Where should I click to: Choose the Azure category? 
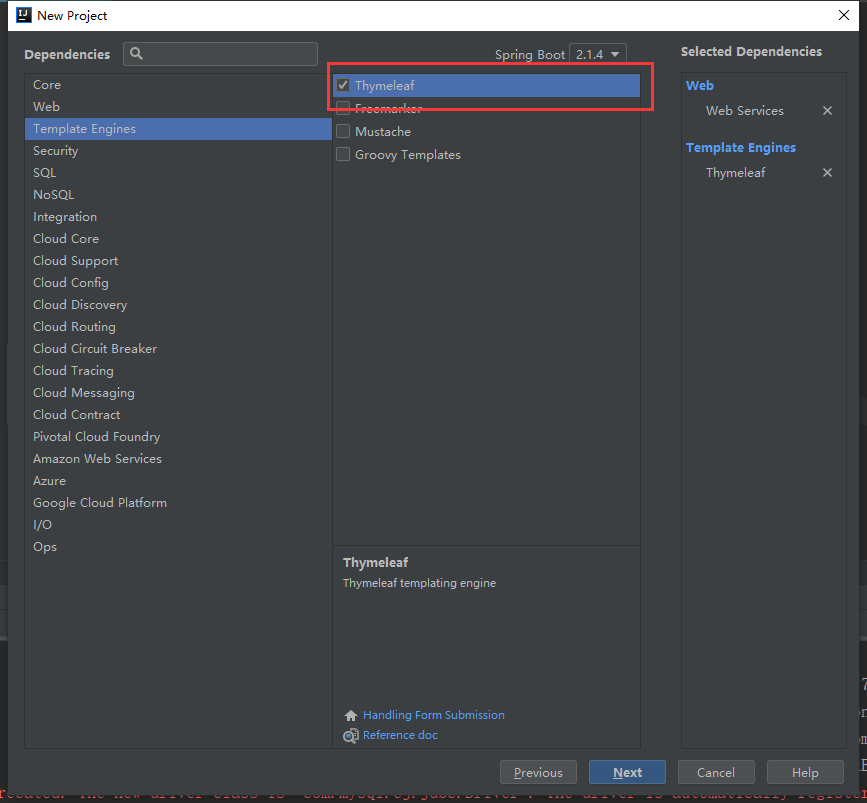coord(178,481)
